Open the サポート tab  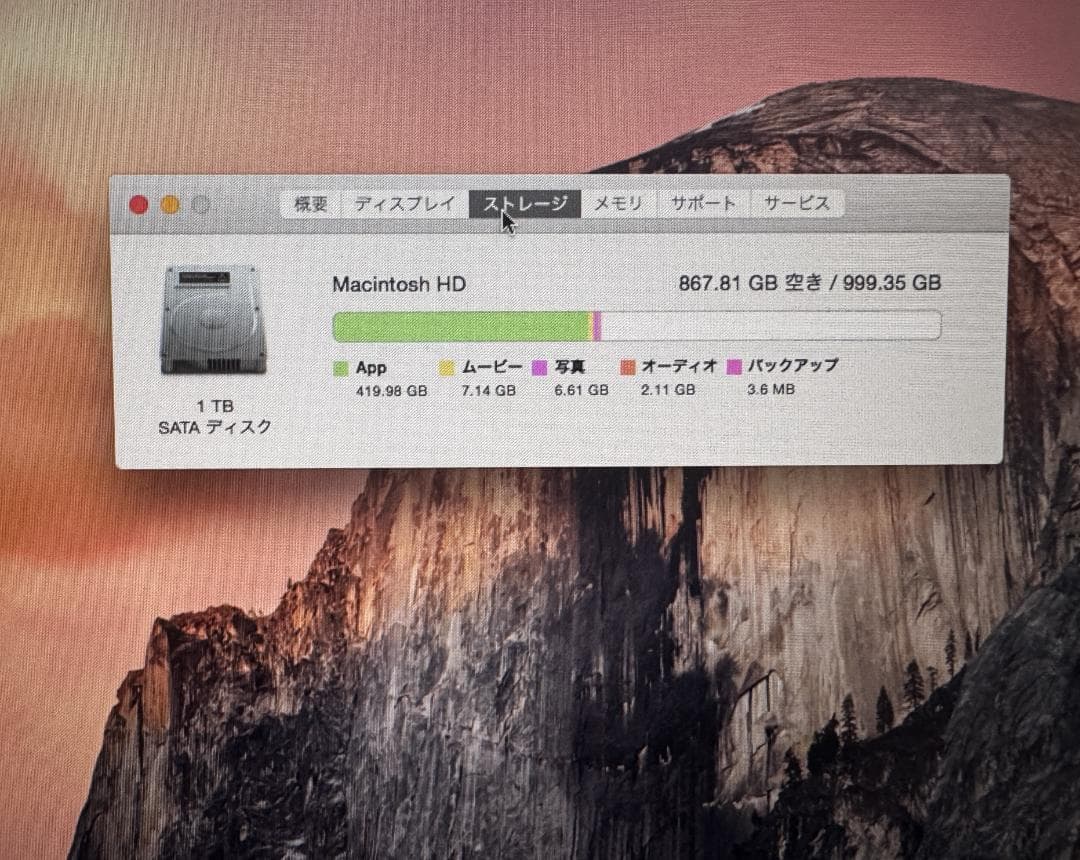tap(703, 203)
